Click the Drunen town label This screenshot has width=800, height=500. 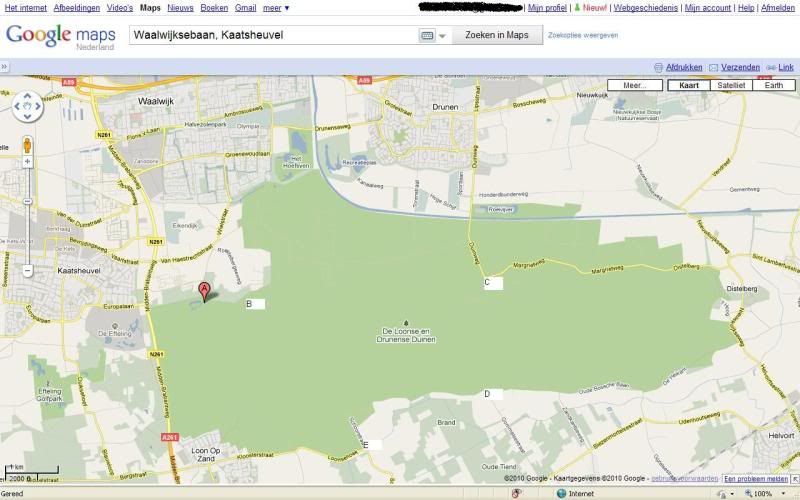coord(445,107)
